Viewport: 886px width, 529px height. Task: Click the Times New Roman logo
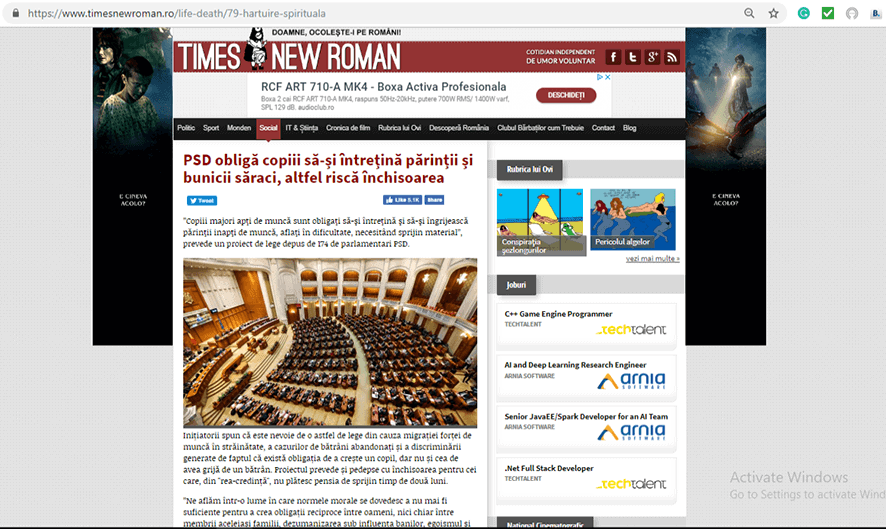(289, 56)
